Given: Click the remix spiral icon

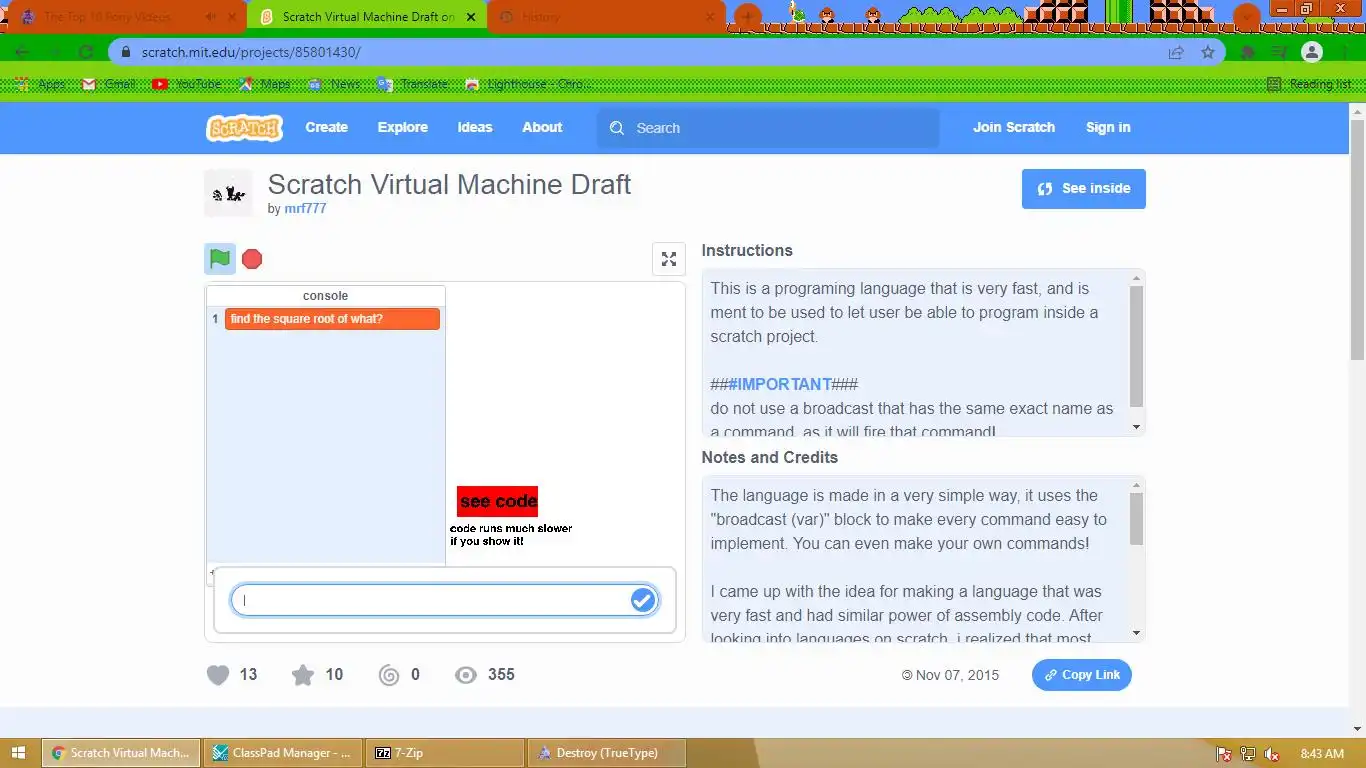Looking at the screenshot, I should click(389, 675).
